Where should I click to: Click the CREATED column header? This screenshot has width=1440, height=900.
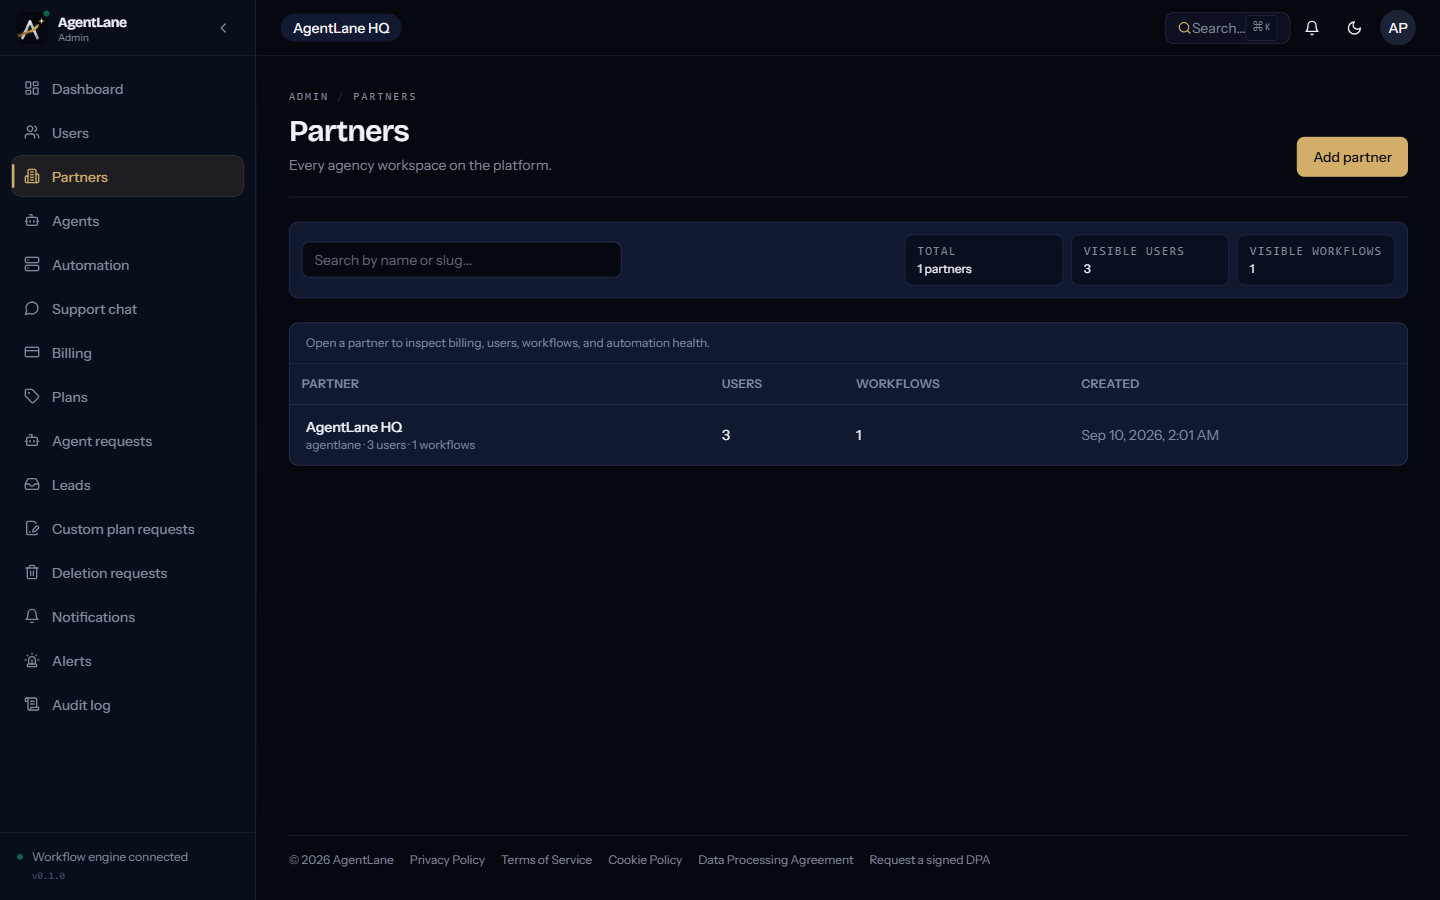[x=1110, y=384]
